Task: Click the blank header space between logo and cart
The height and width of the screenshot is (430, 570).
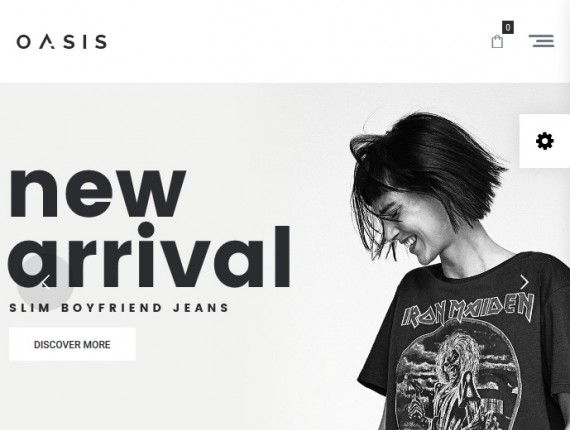Action: tap(298, 41)
